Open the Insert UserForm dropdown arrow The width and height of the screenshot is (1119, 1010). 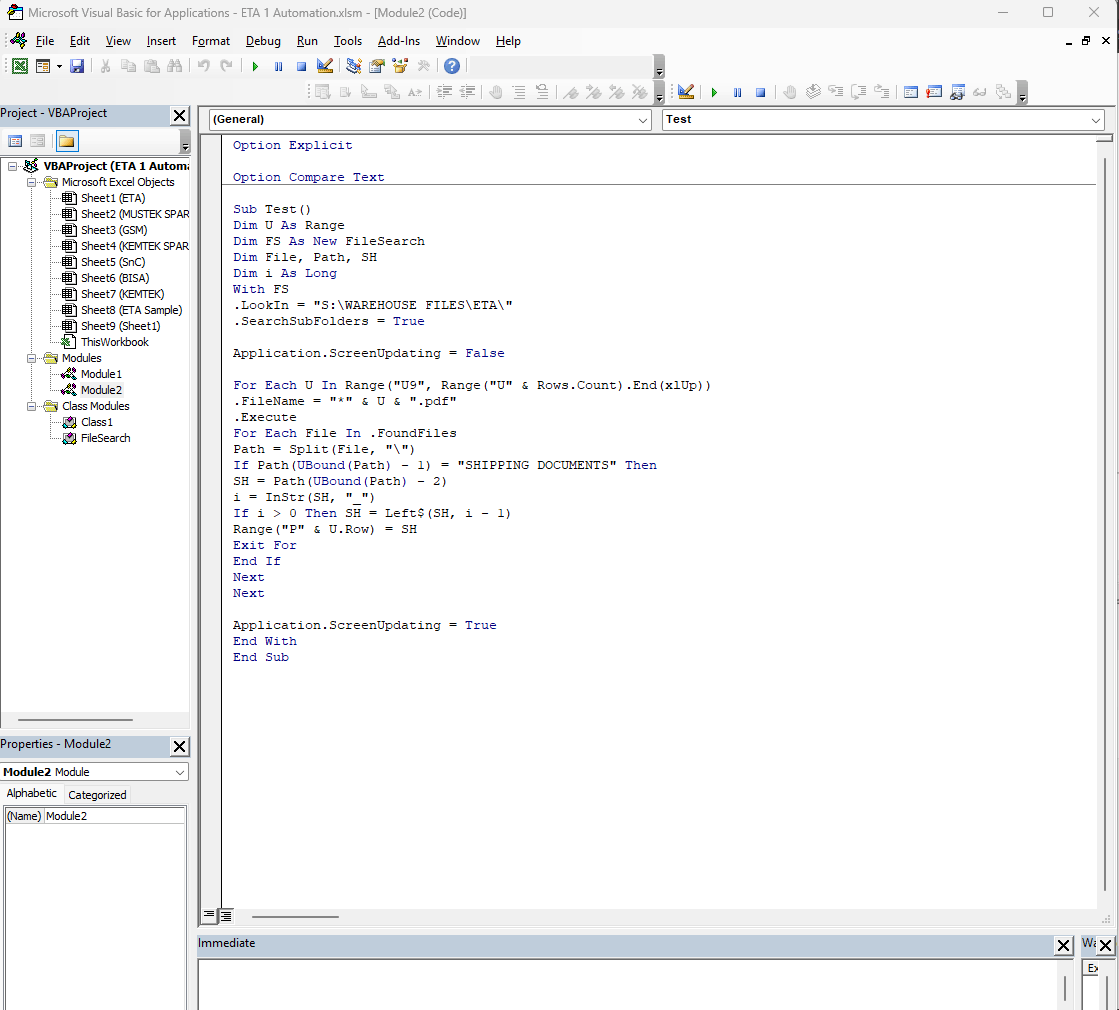[x=59, y=66]
